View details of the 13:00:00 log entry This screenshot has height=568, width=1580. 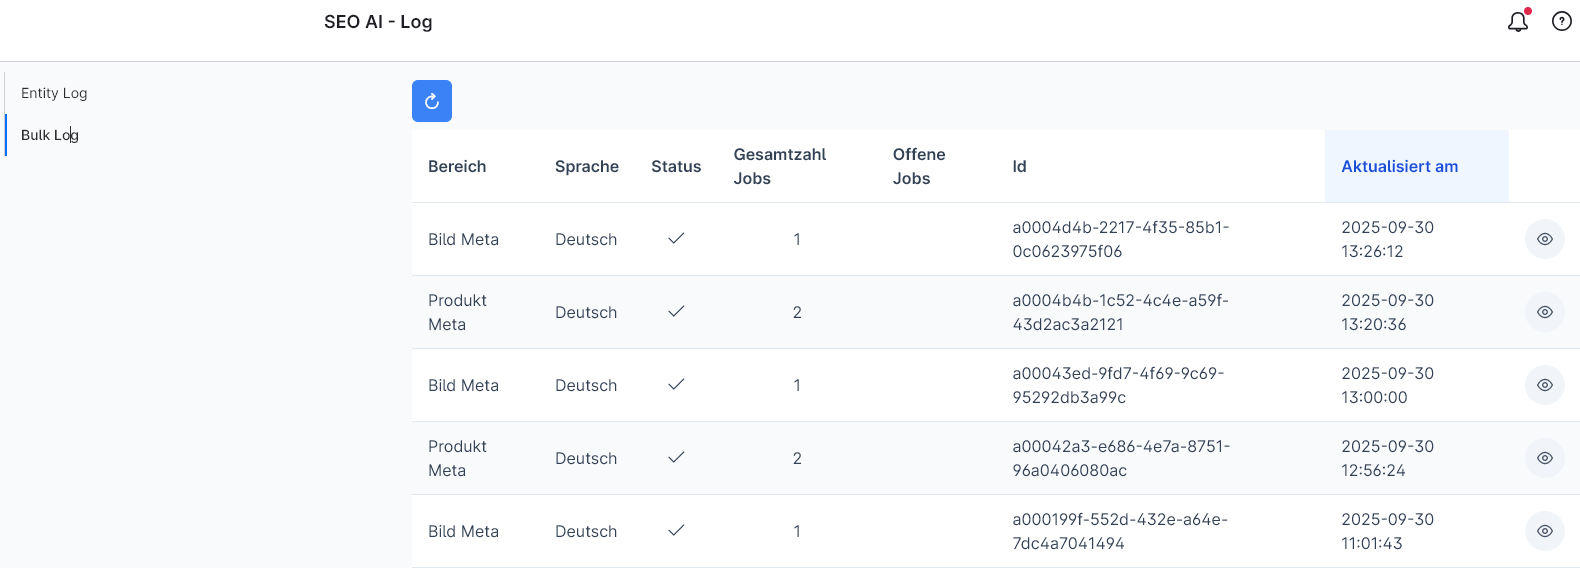(x=1544, y=385)
